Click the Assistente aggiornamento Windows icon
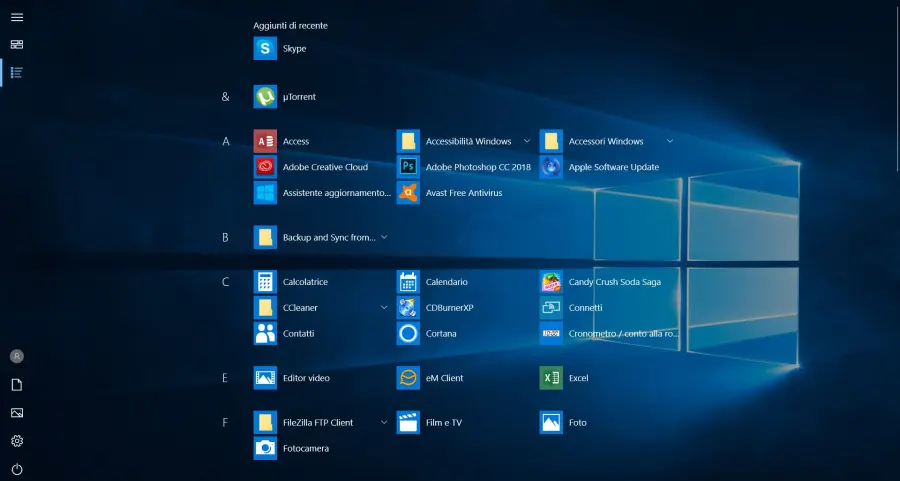900x481 pixels. [x=265, y=193]
